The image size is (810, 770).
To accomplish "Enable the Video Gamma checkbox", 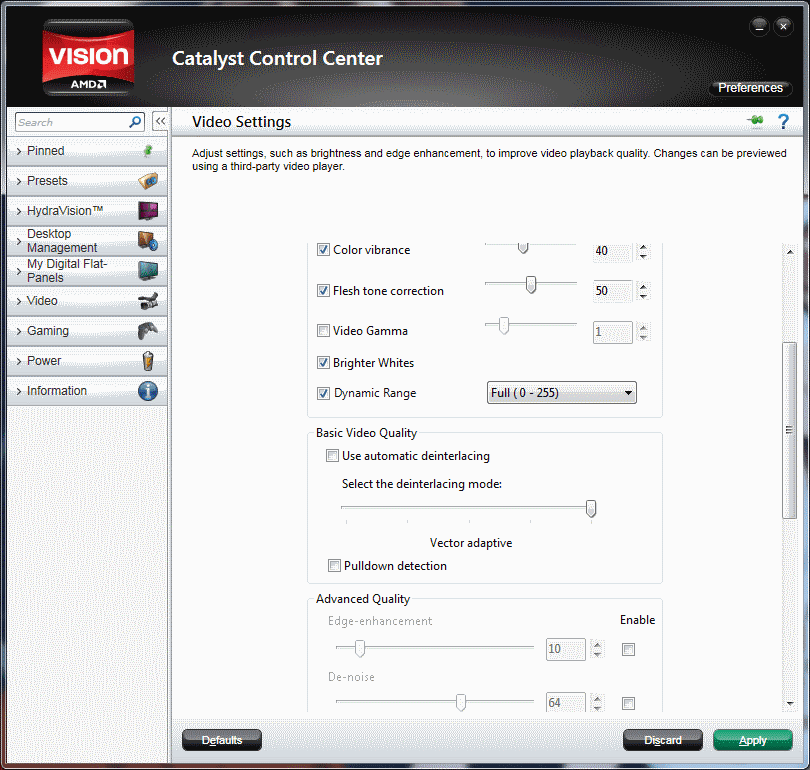I will click(323, 331).
